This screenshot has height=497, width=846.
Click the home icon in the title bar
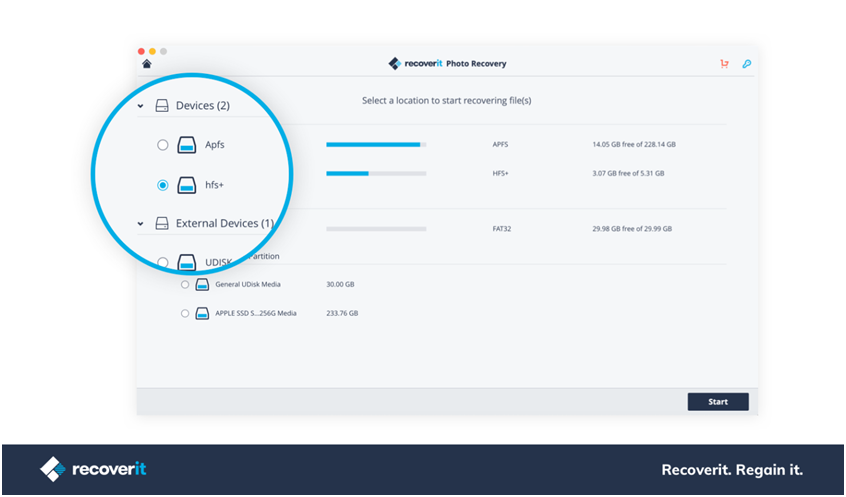(147, 64)
